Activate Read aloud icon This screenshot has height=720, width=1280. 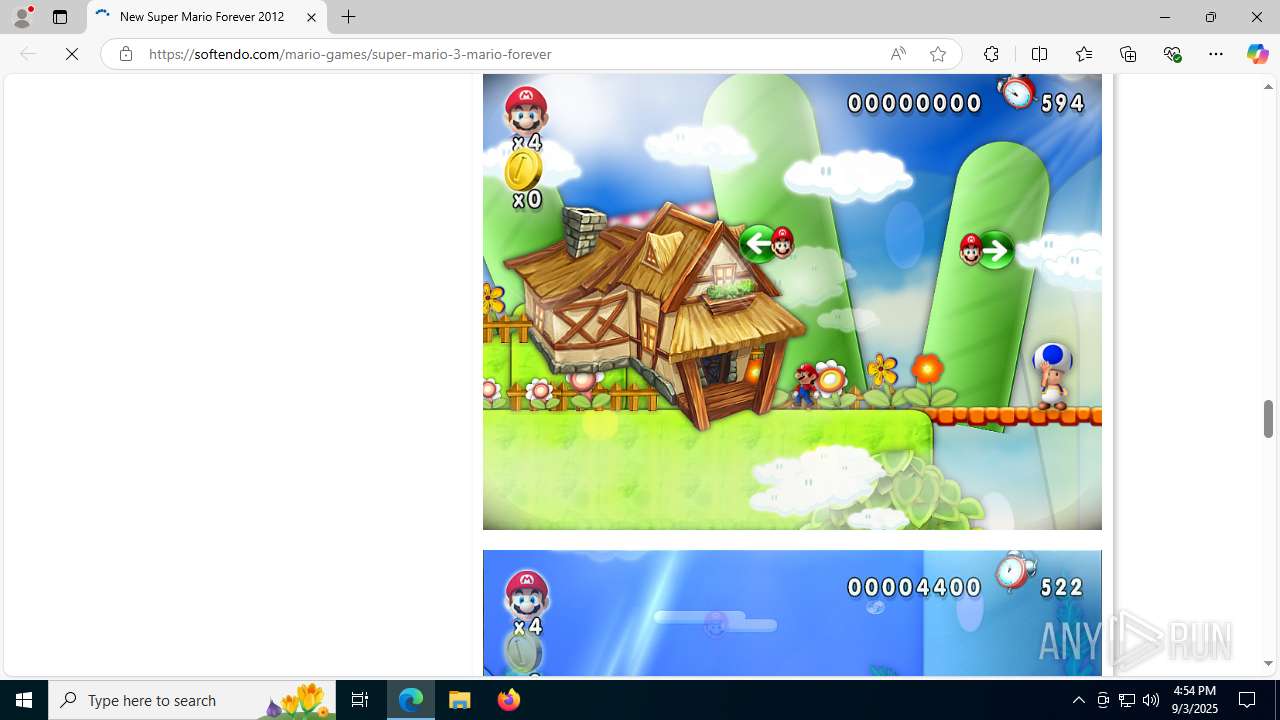[x=898, y=54]
